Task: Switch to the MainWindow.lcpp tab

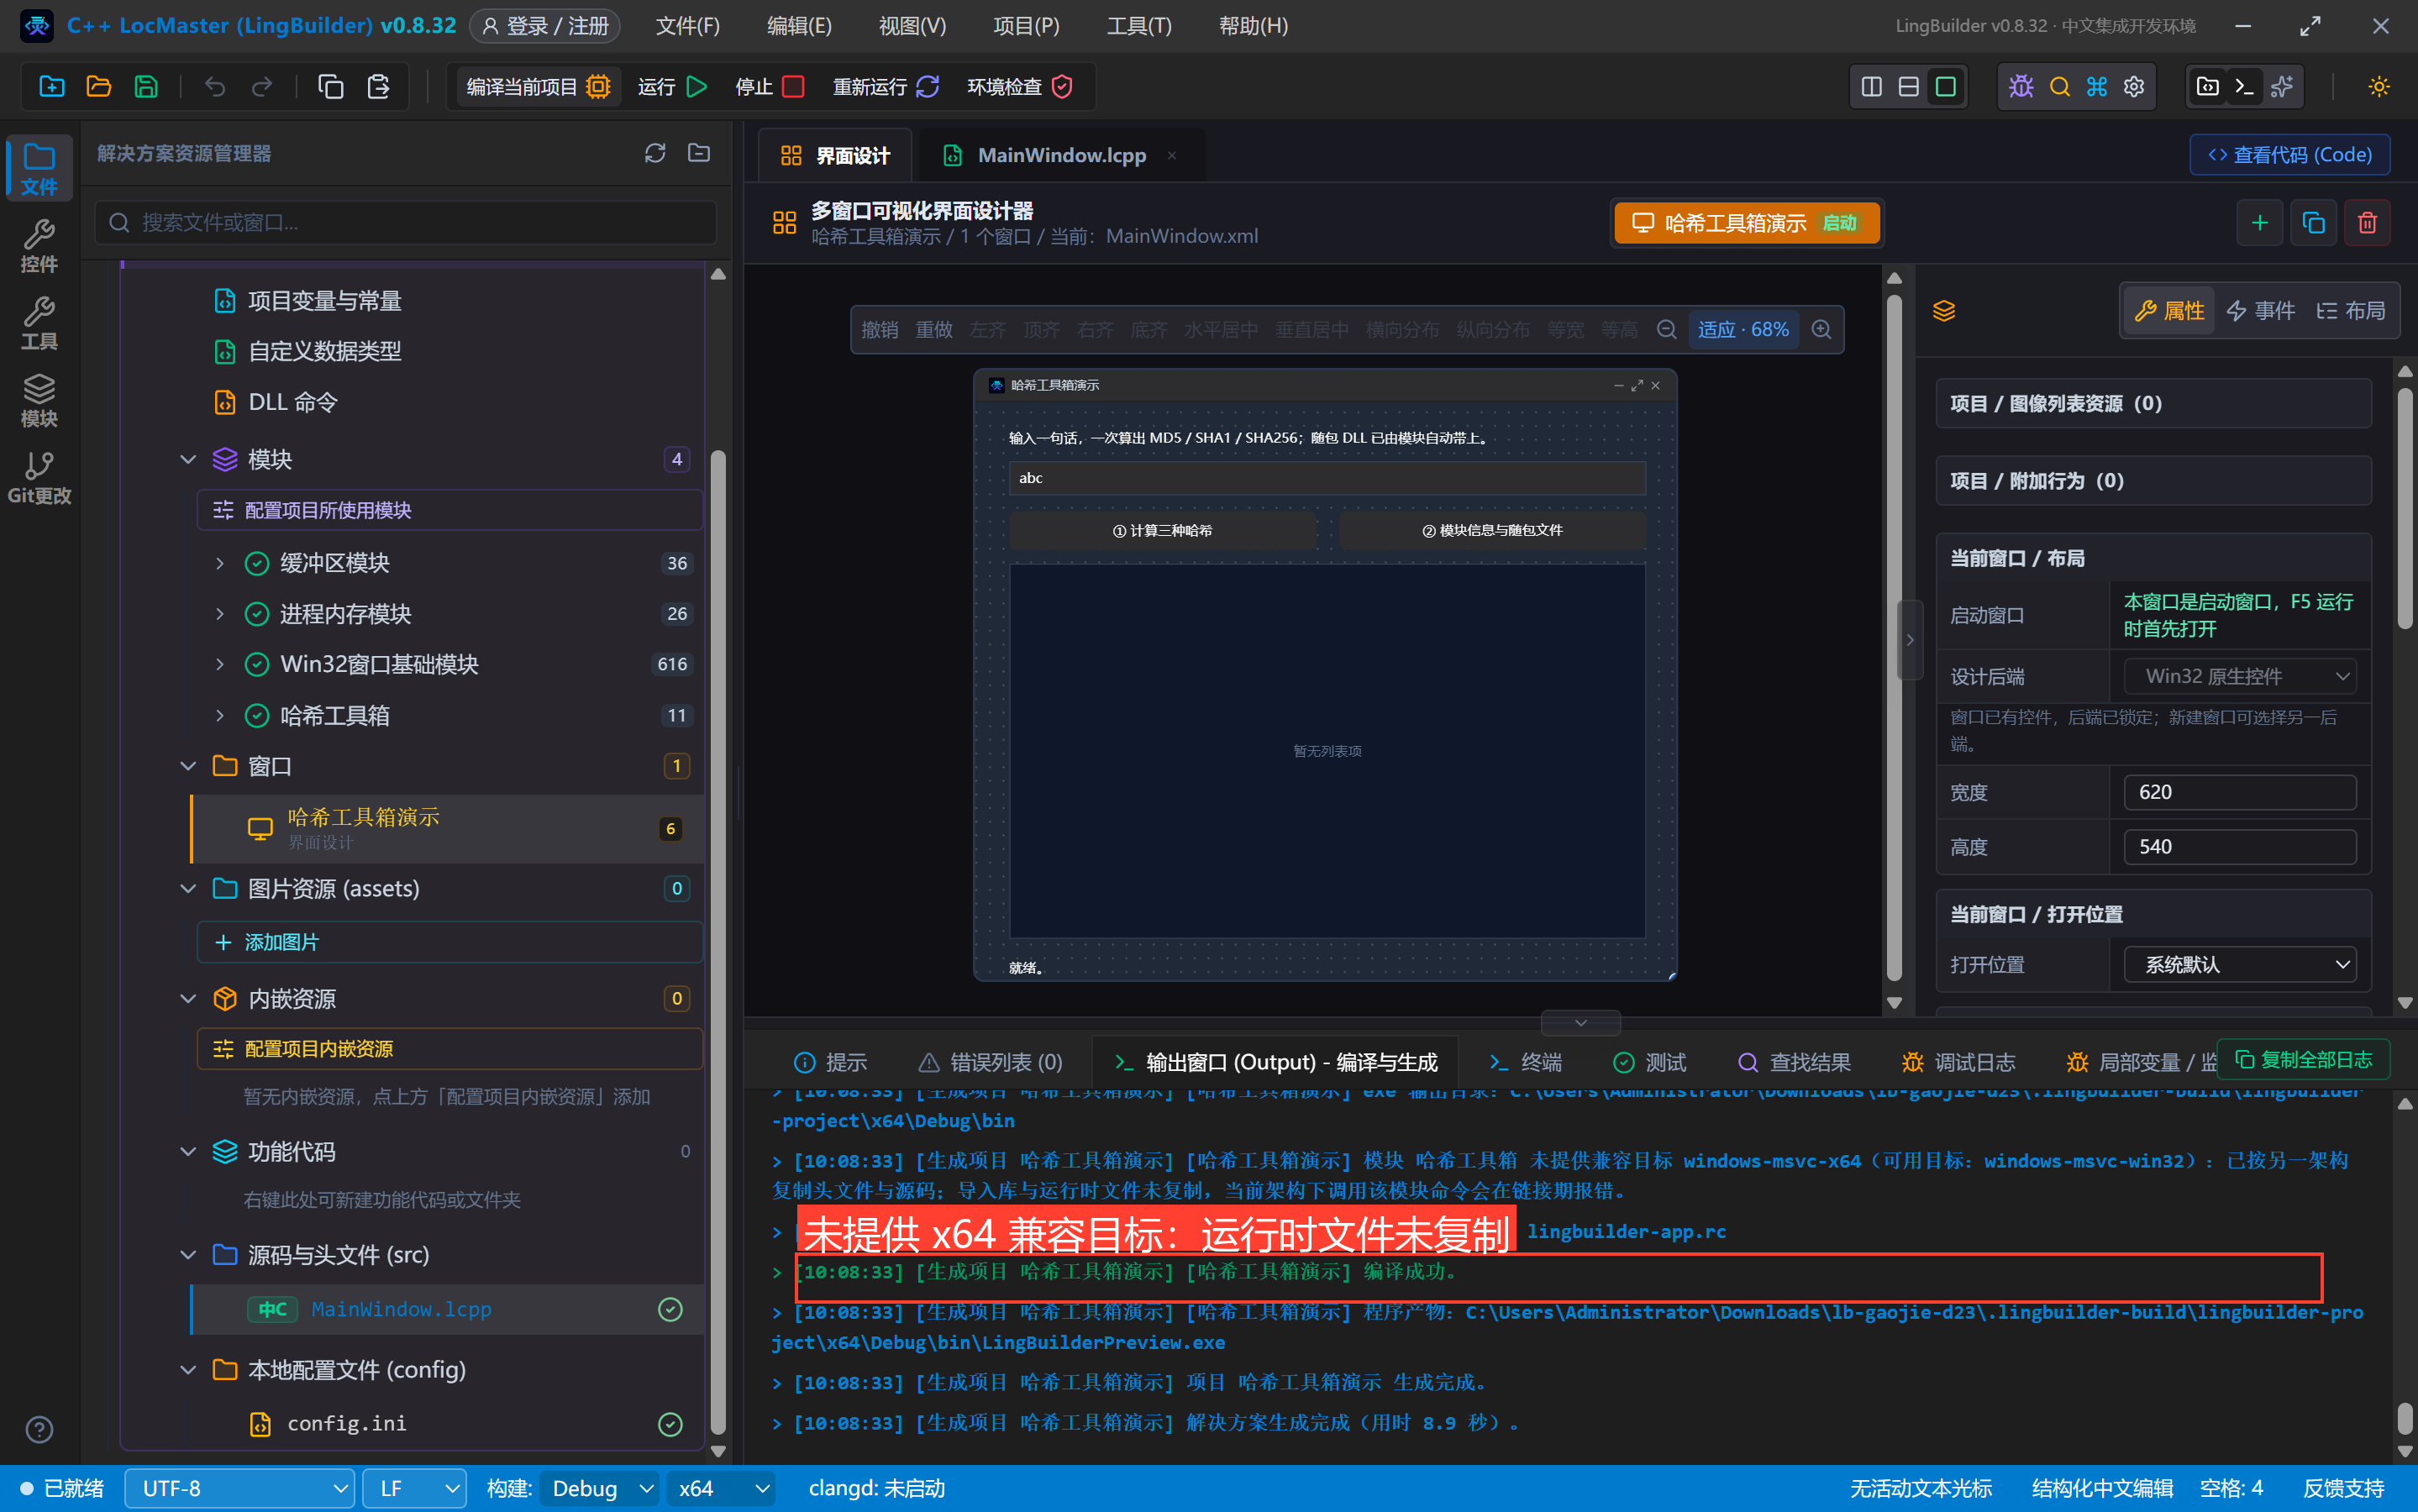Action: tap(1060, 155)
